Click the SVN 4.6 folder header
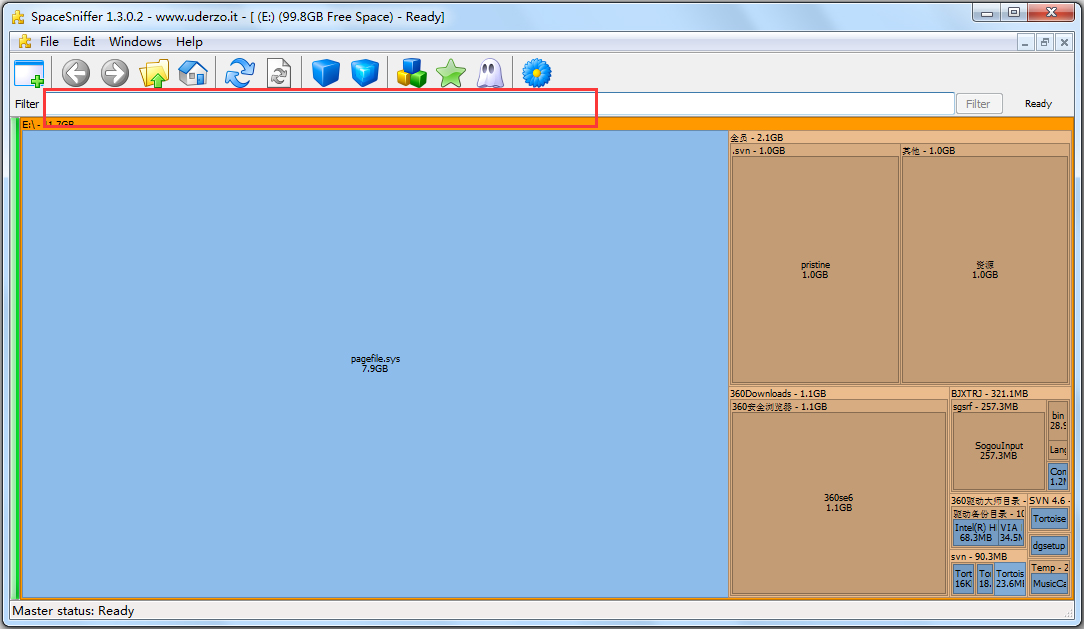This screenshot has height=629, width=1084. (1049, 500)
